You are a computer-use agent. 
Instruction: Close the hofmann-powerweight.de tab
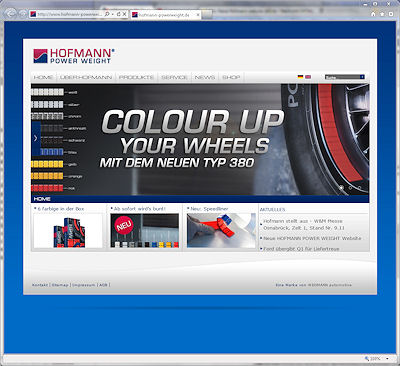(198, 15)
